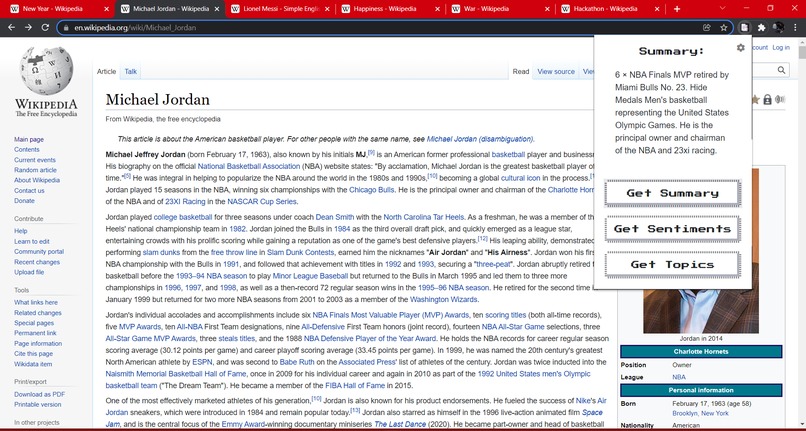Close the New Year tab

(x=106, y=9)
